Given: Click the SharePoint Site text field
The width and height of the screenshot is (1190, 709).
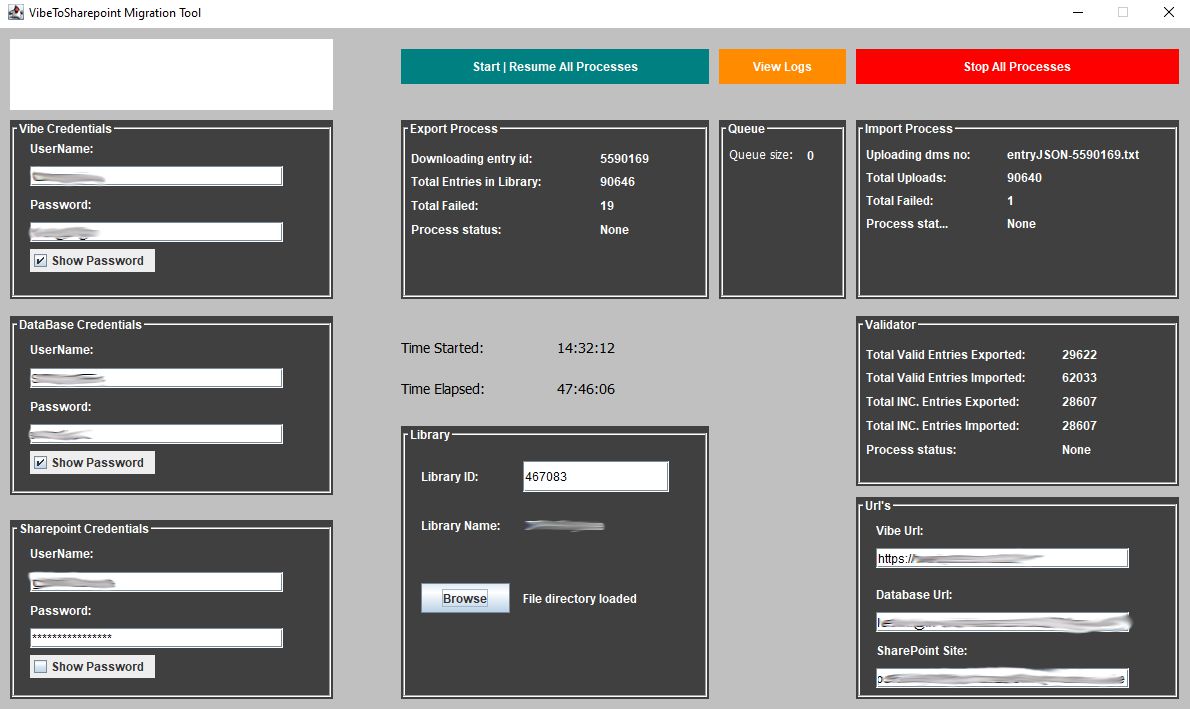Looking at the screenshot, I should 1002,678.
